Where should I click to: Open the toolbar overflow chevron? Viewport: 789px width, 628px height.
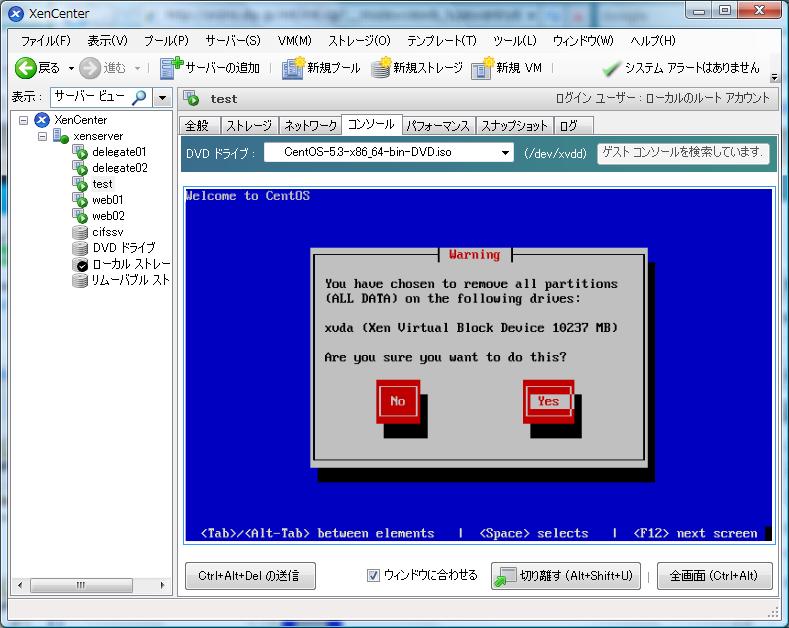(774, 77)
